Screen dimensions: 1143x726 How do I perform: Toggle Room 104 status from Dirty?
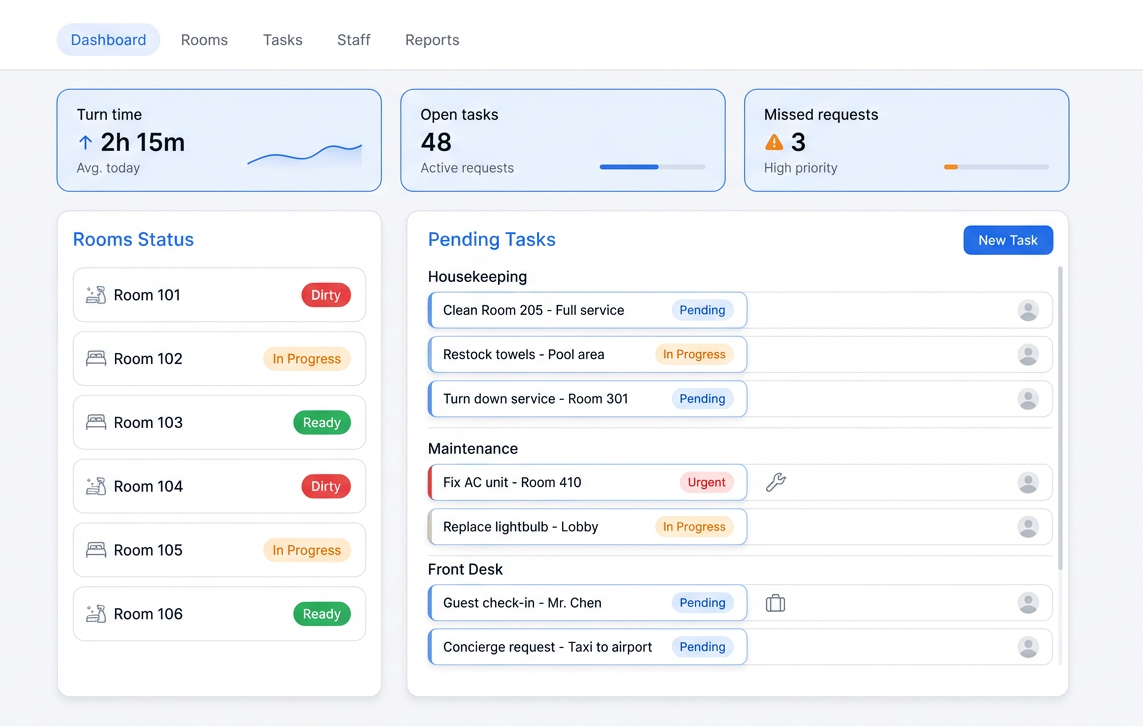click(x=325, y=486)
